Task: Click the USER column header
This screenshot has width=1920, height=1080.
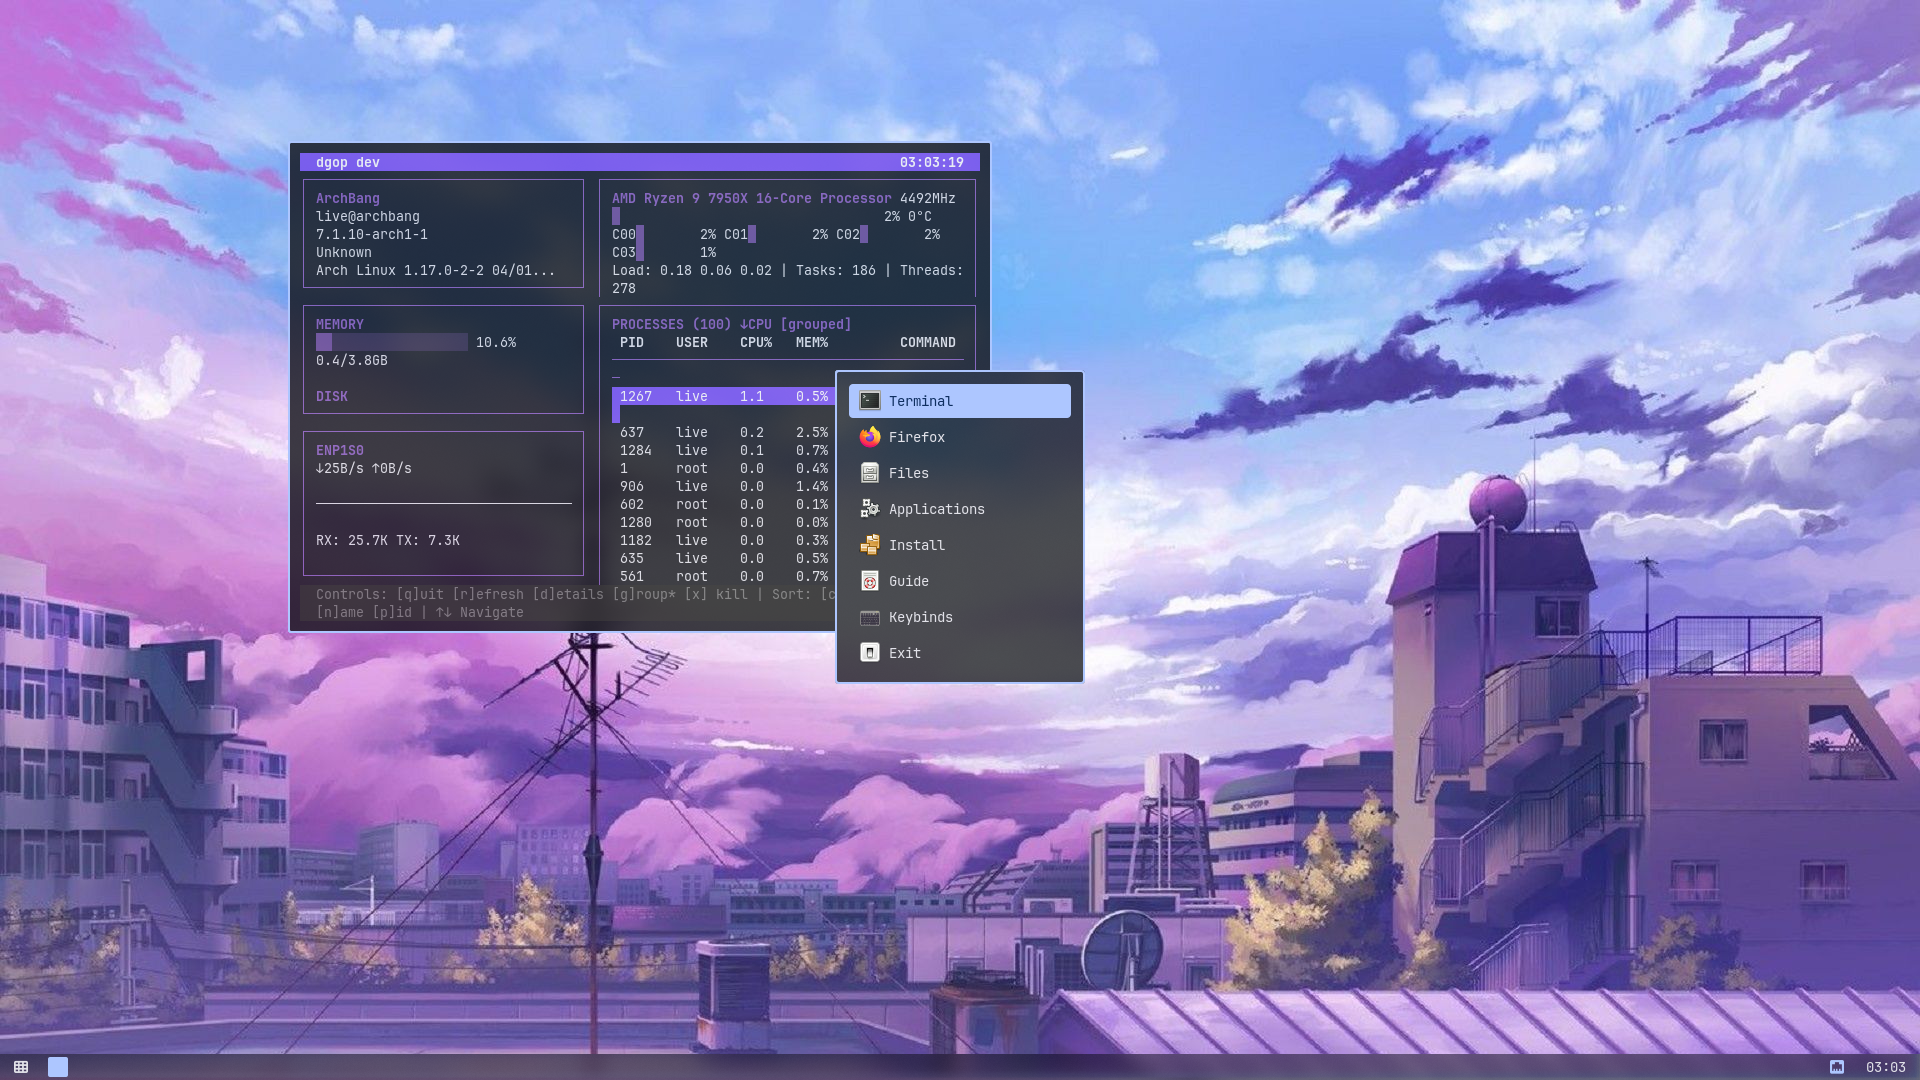Action: coord(692,342)
